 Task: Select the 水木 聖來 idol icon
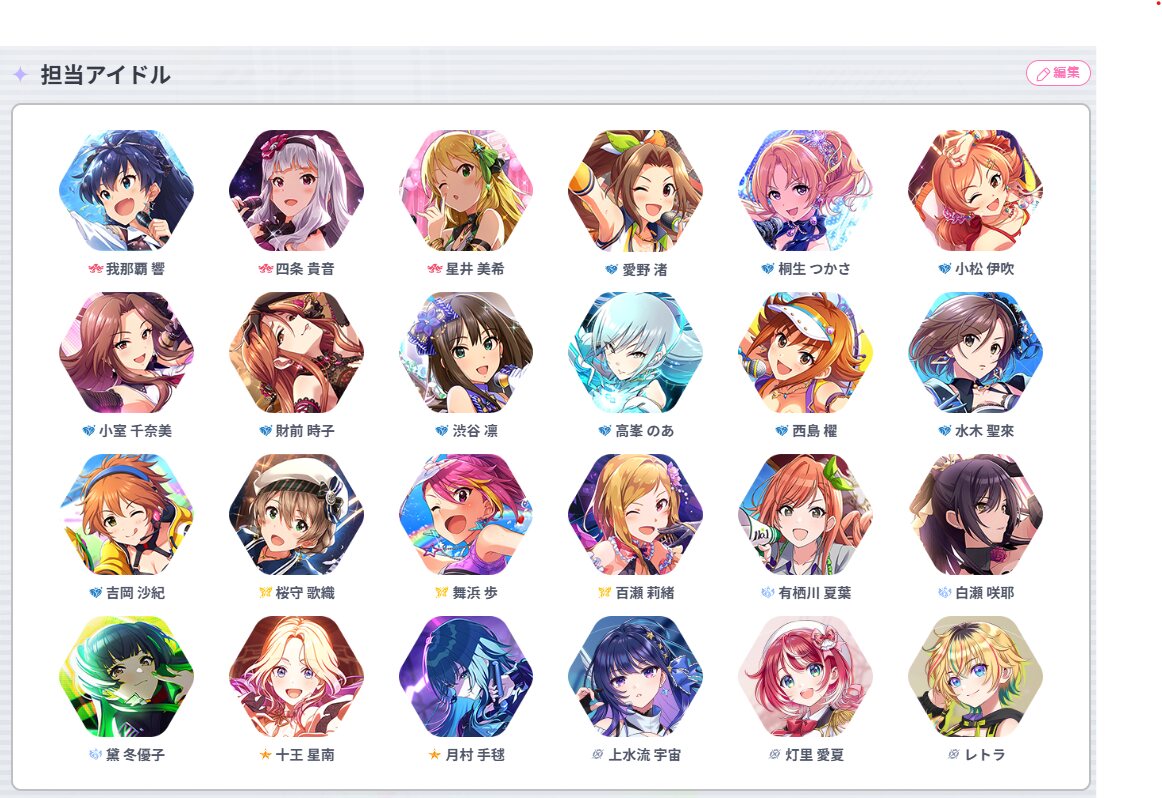tap(975, 352)
